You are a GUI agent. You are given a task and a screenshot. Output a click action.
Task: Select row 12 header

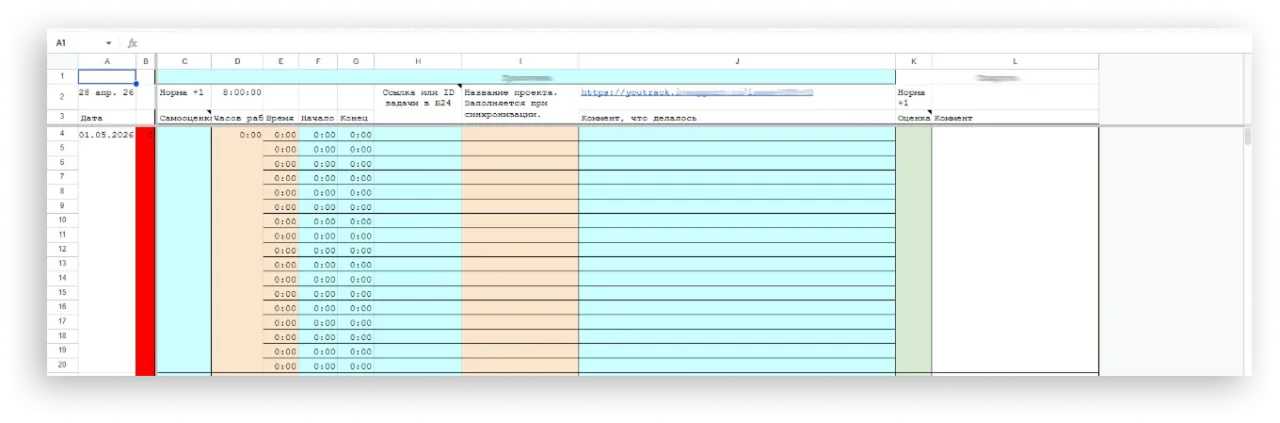(62, 249)
